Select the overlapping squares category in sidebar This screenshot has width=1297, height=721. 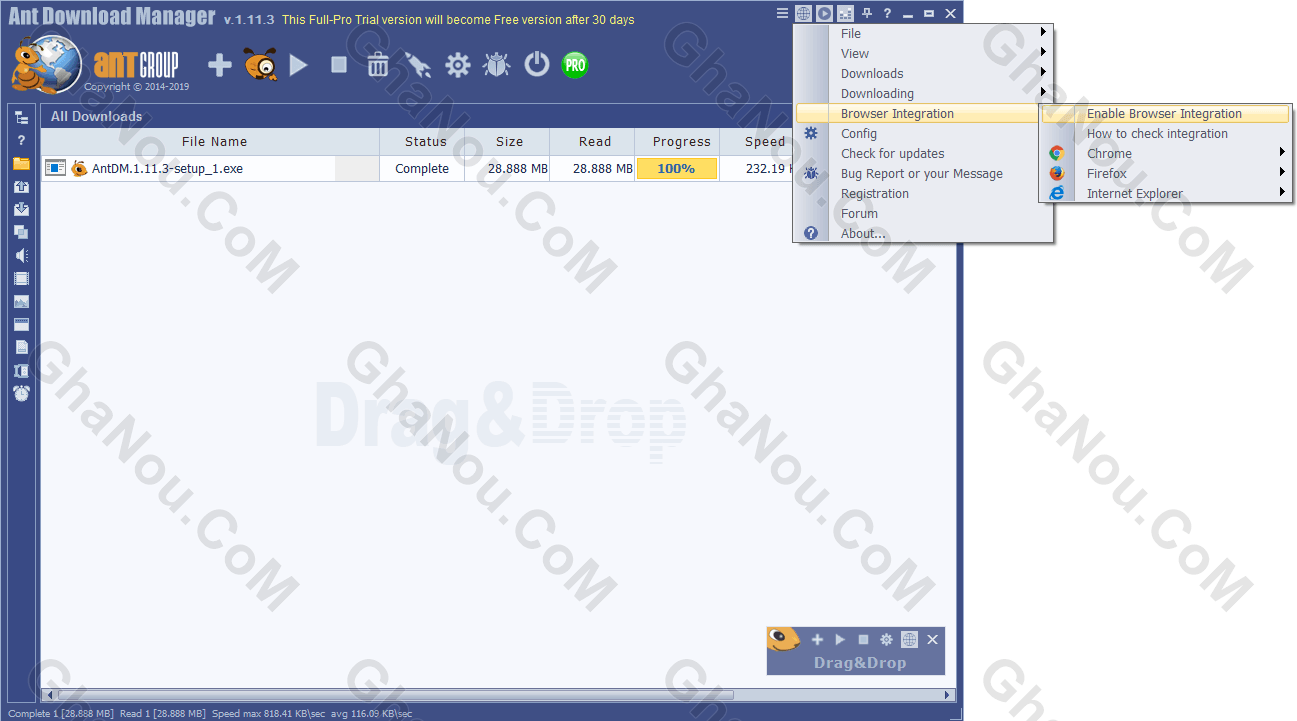21,232
